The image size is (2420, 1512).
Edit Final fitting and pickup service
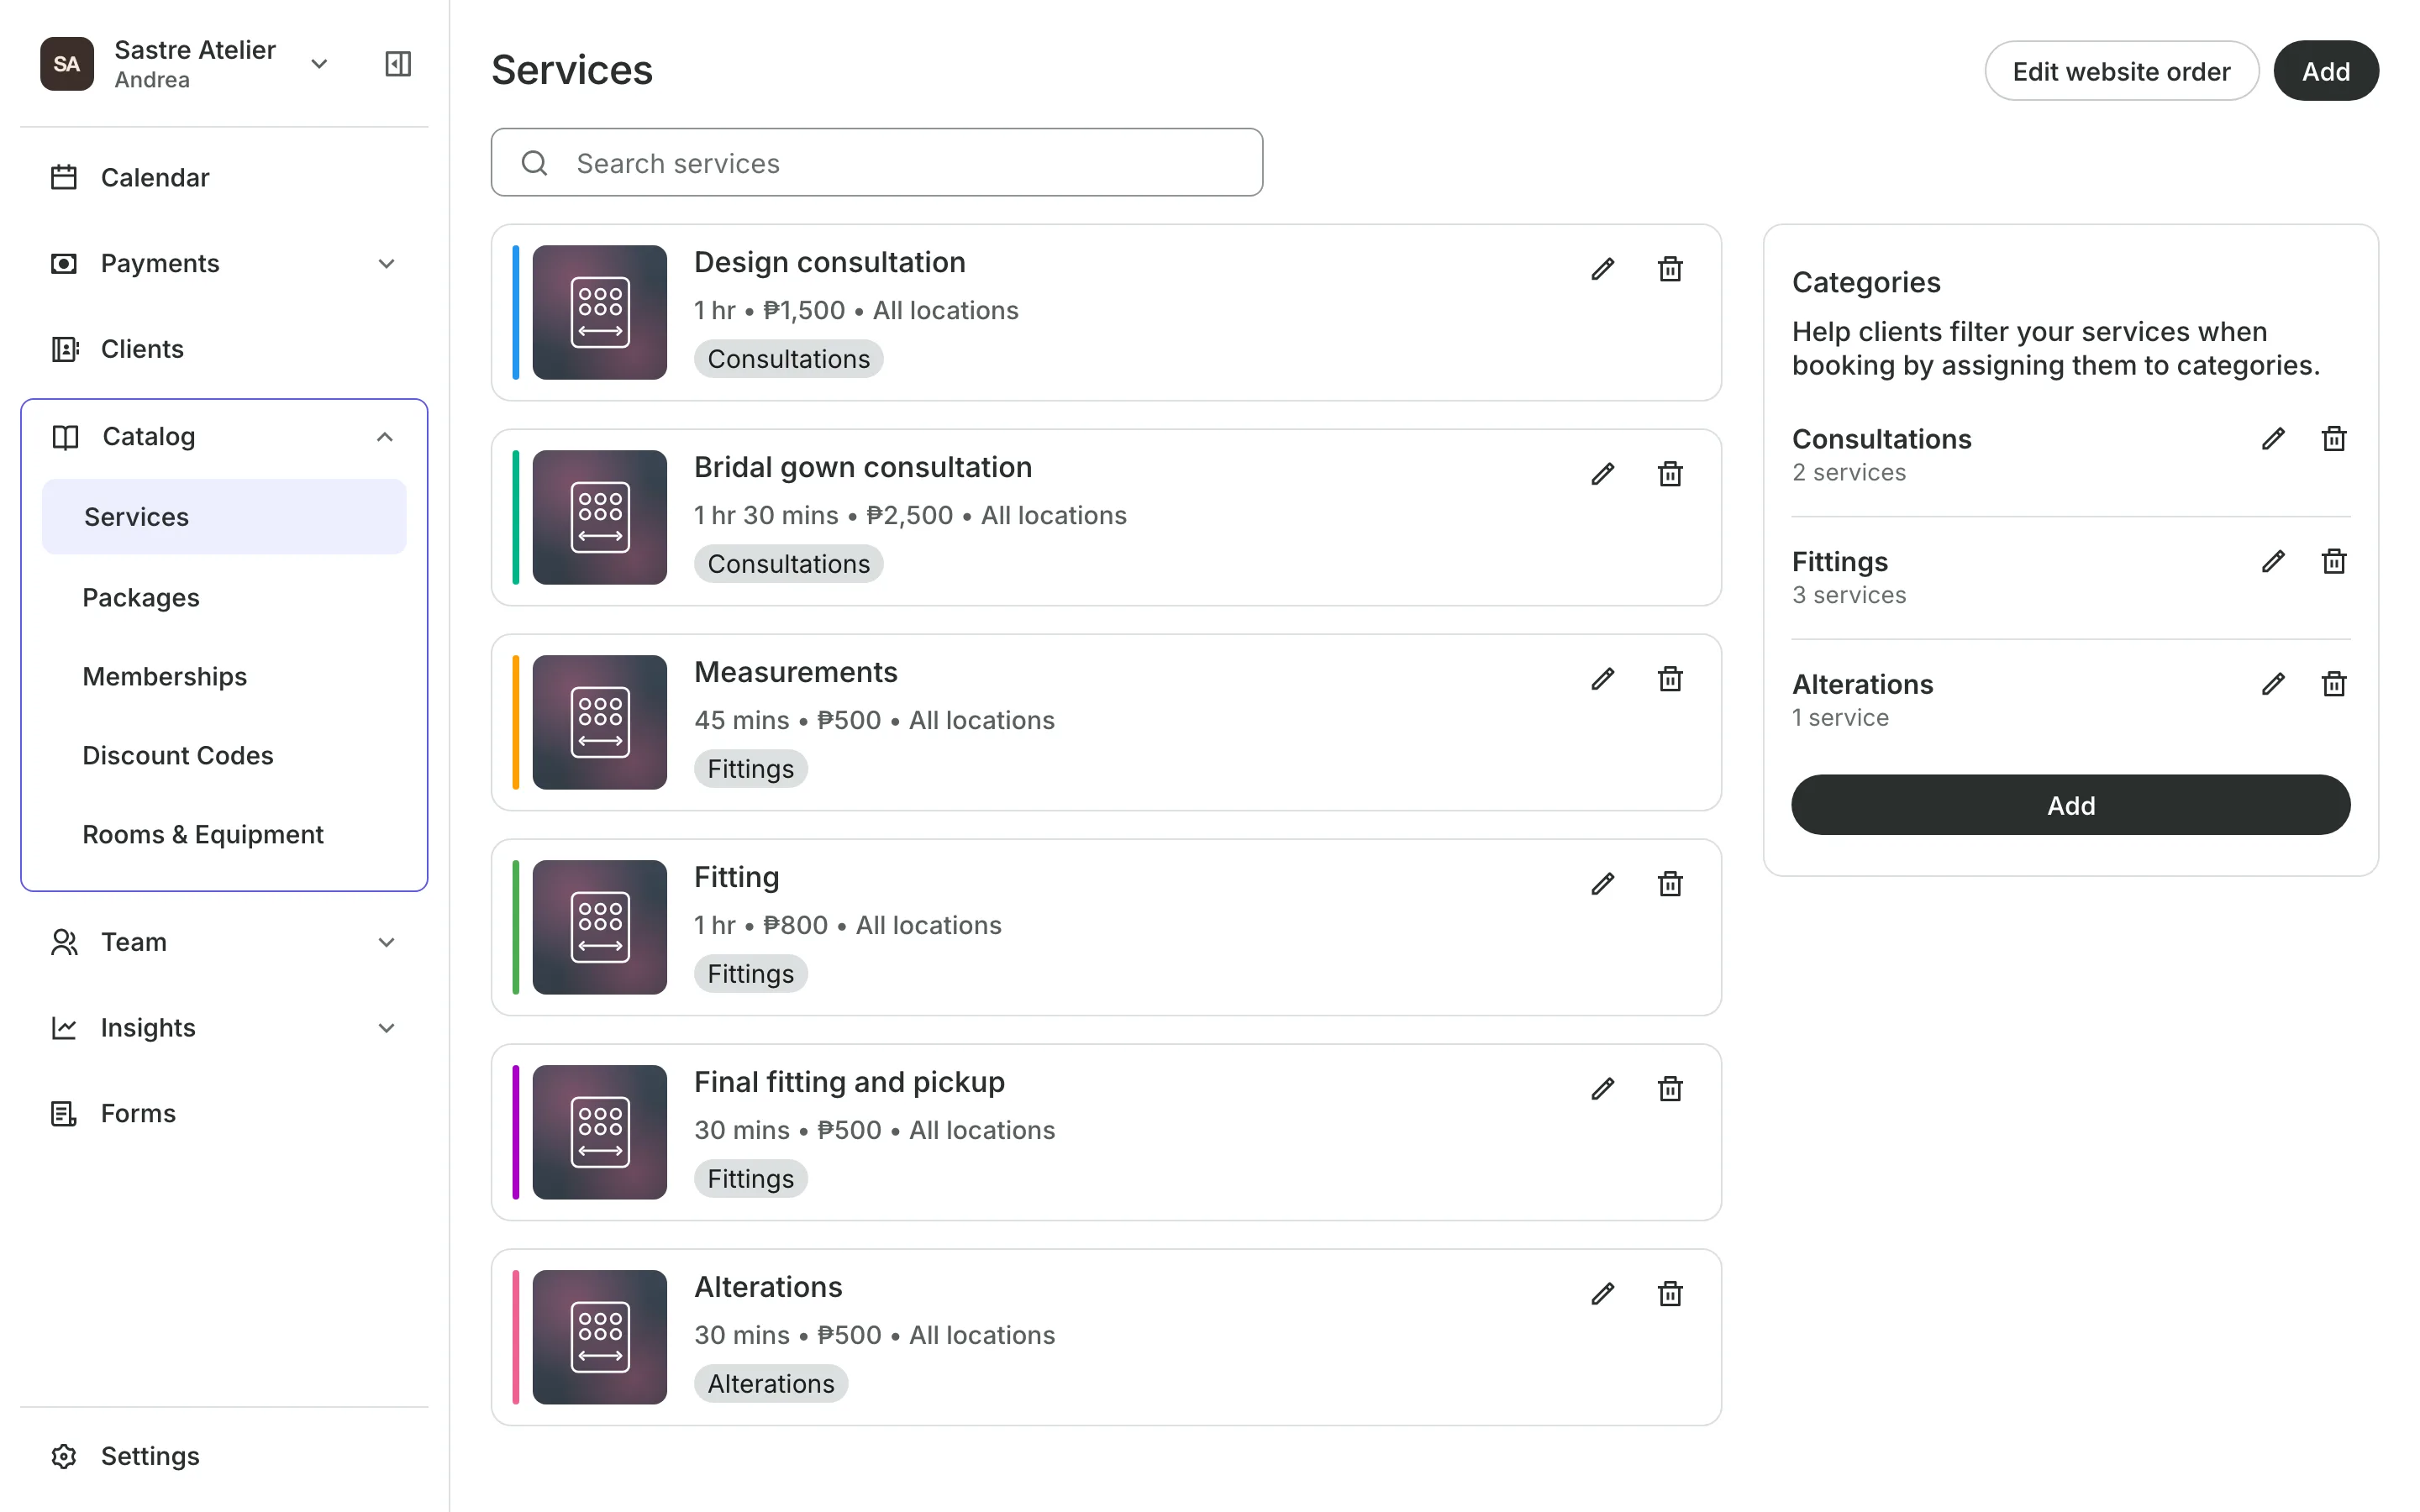pyautogui.click(x=1602, y=1089)
